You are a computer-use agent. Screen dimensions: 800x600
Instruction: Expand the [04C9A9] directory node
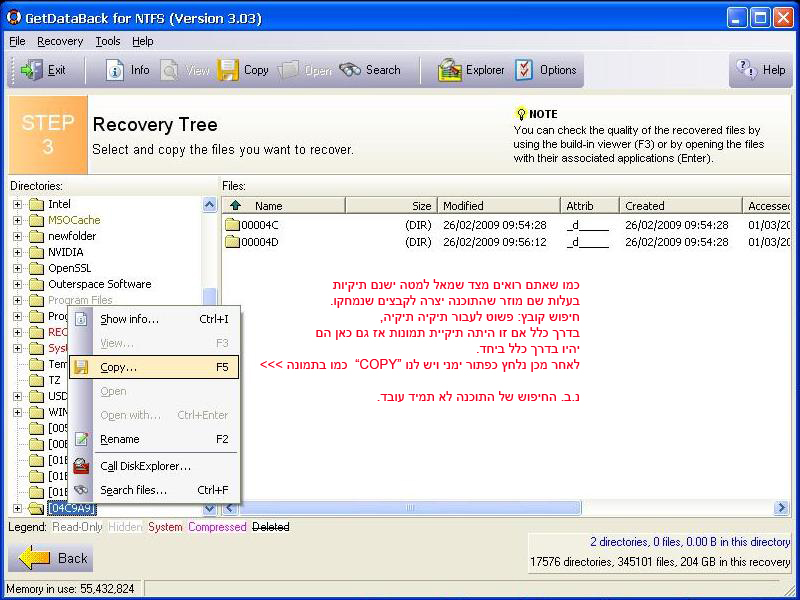pyautogui.click(x=17, y=508)
